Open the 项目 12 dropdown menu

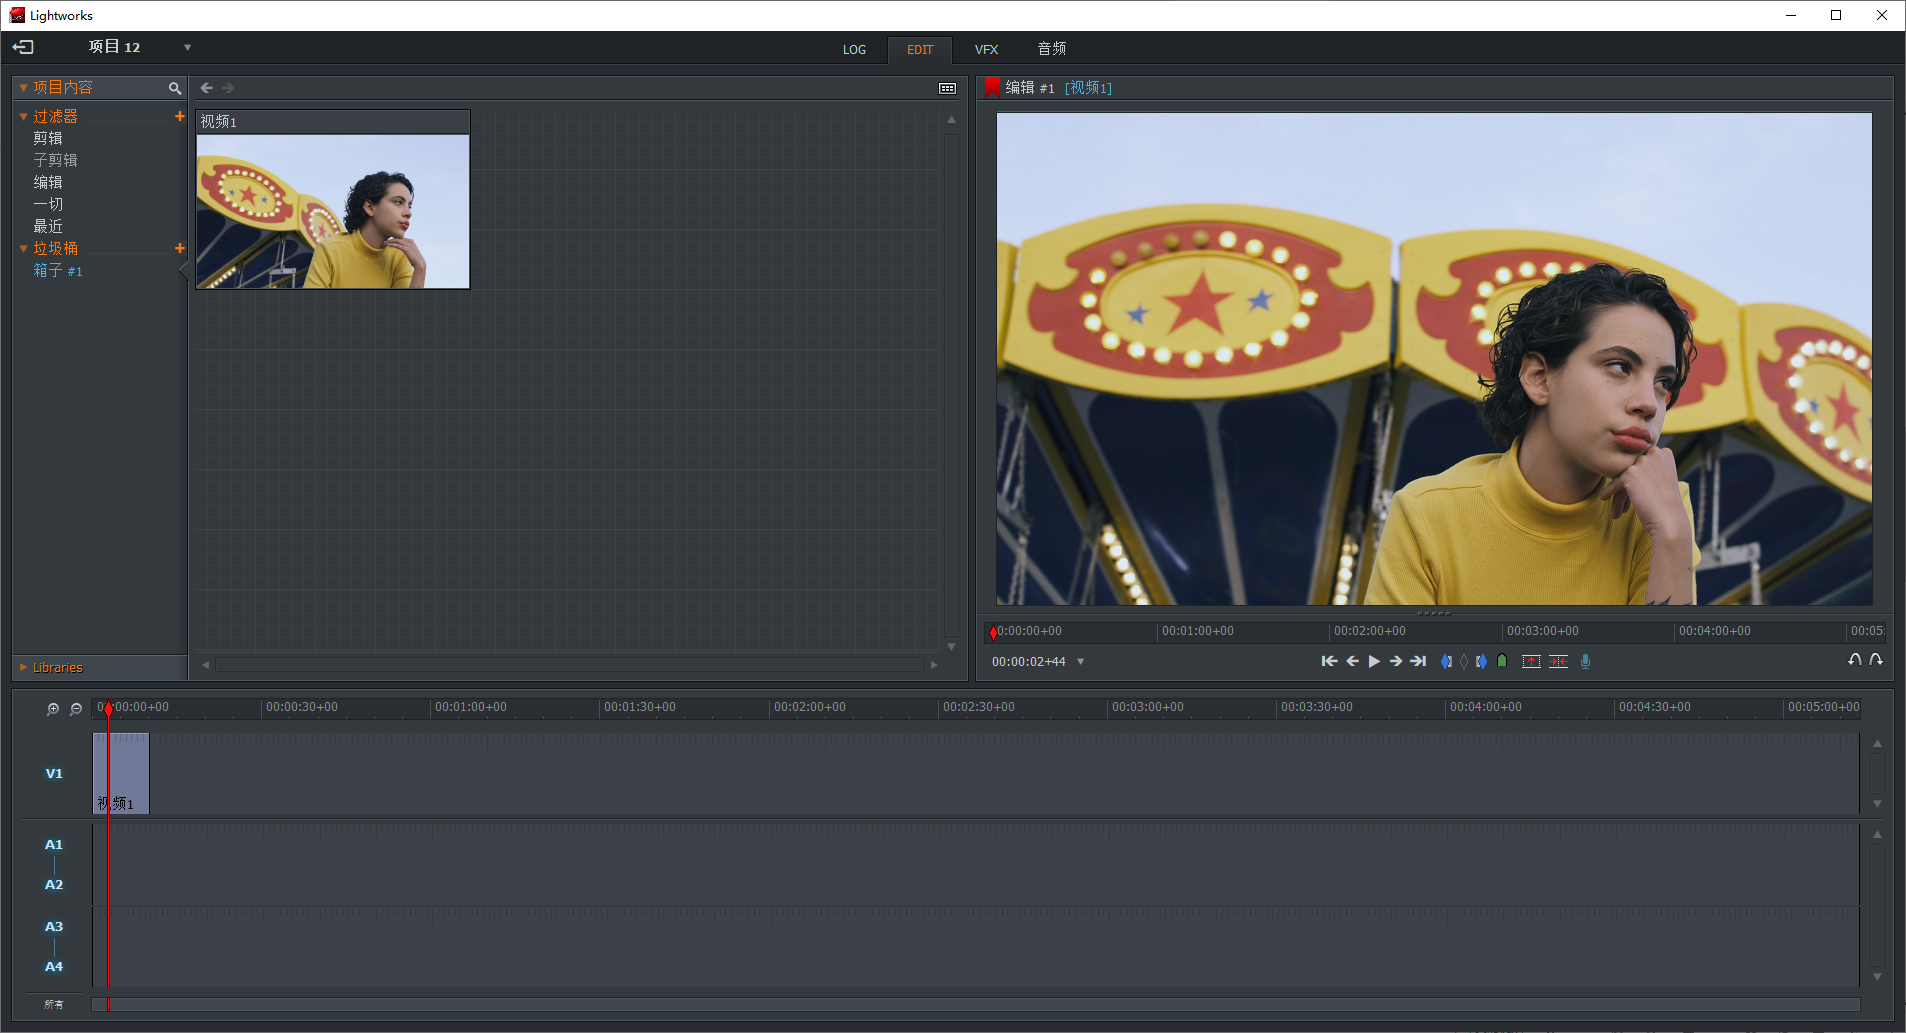pyautogui.click(x=187, y=47)
